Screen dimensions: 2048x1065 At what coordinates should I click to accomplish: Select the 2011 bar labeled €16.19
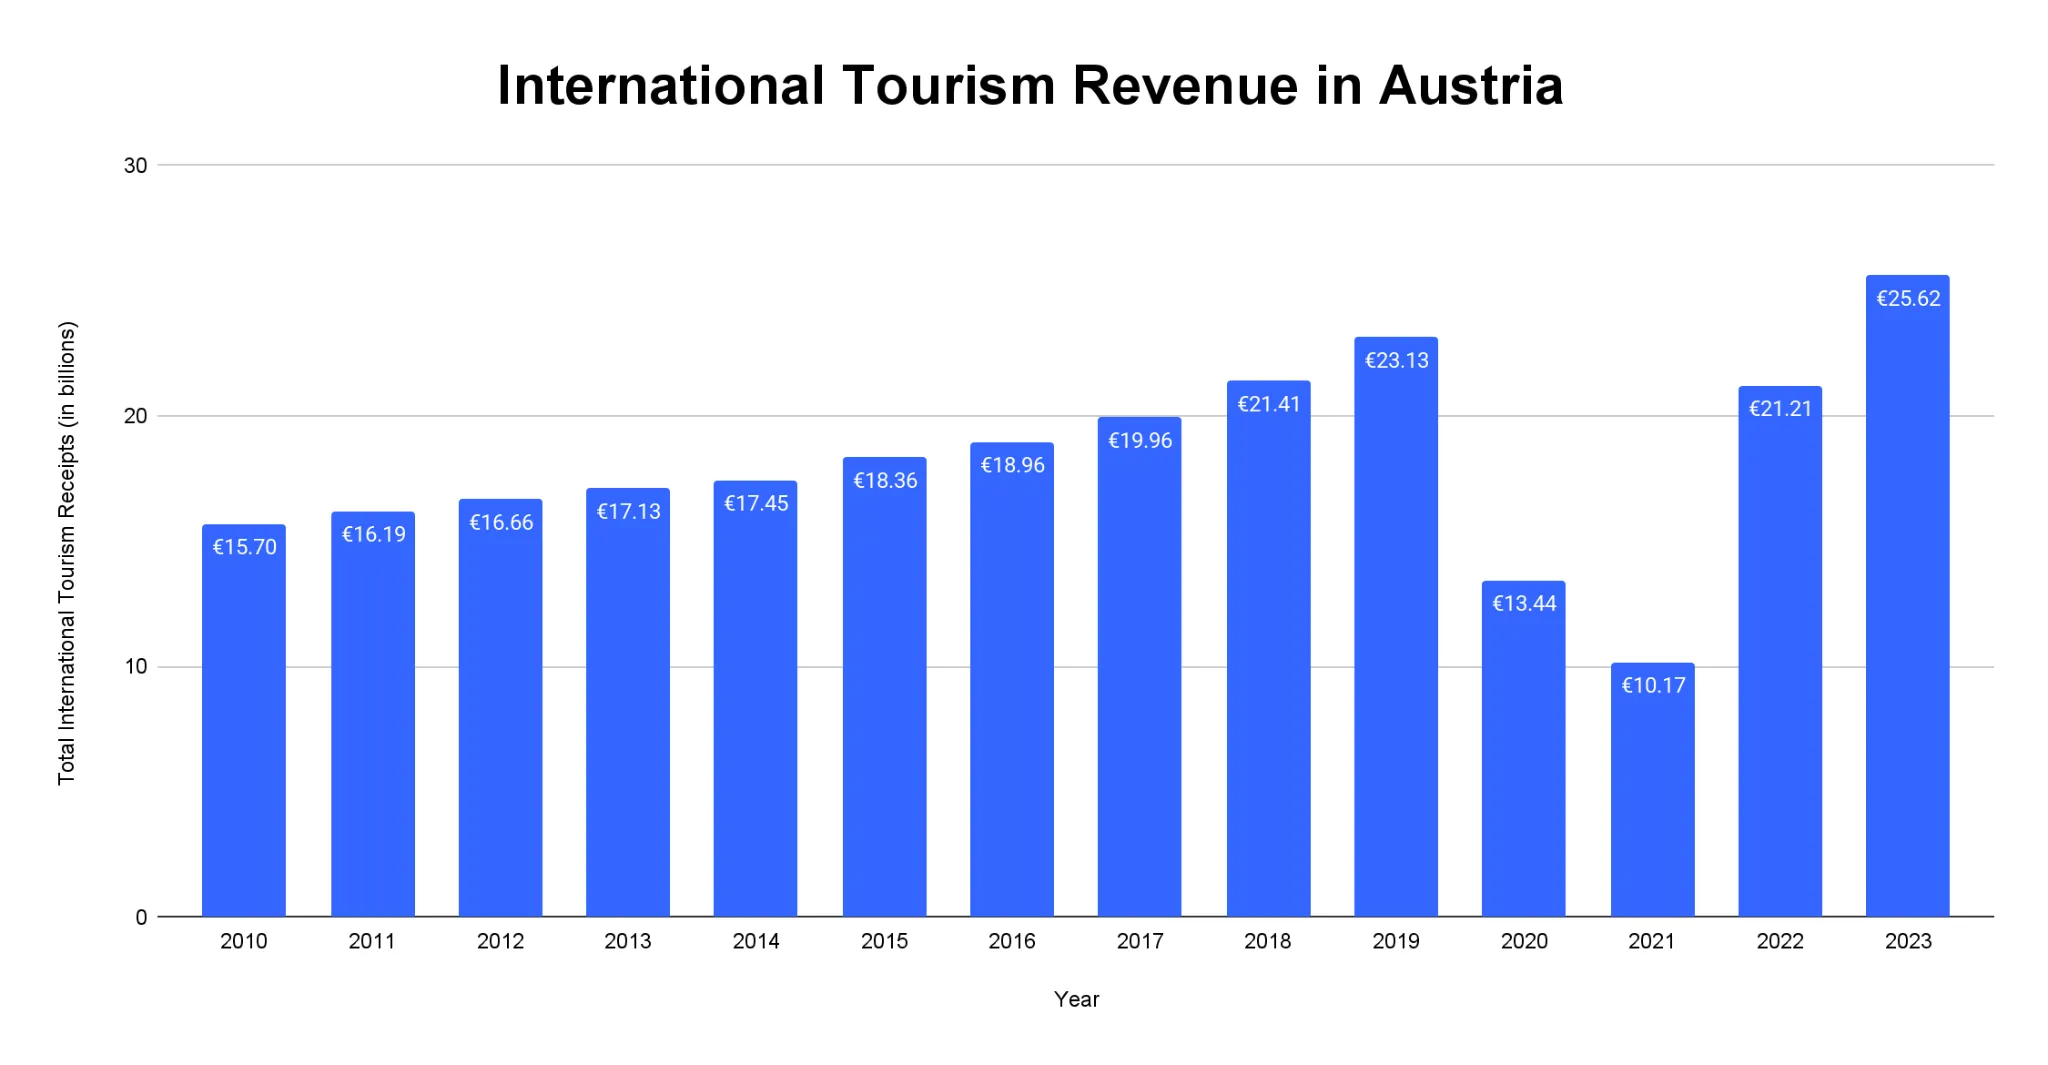coord(373,714)
